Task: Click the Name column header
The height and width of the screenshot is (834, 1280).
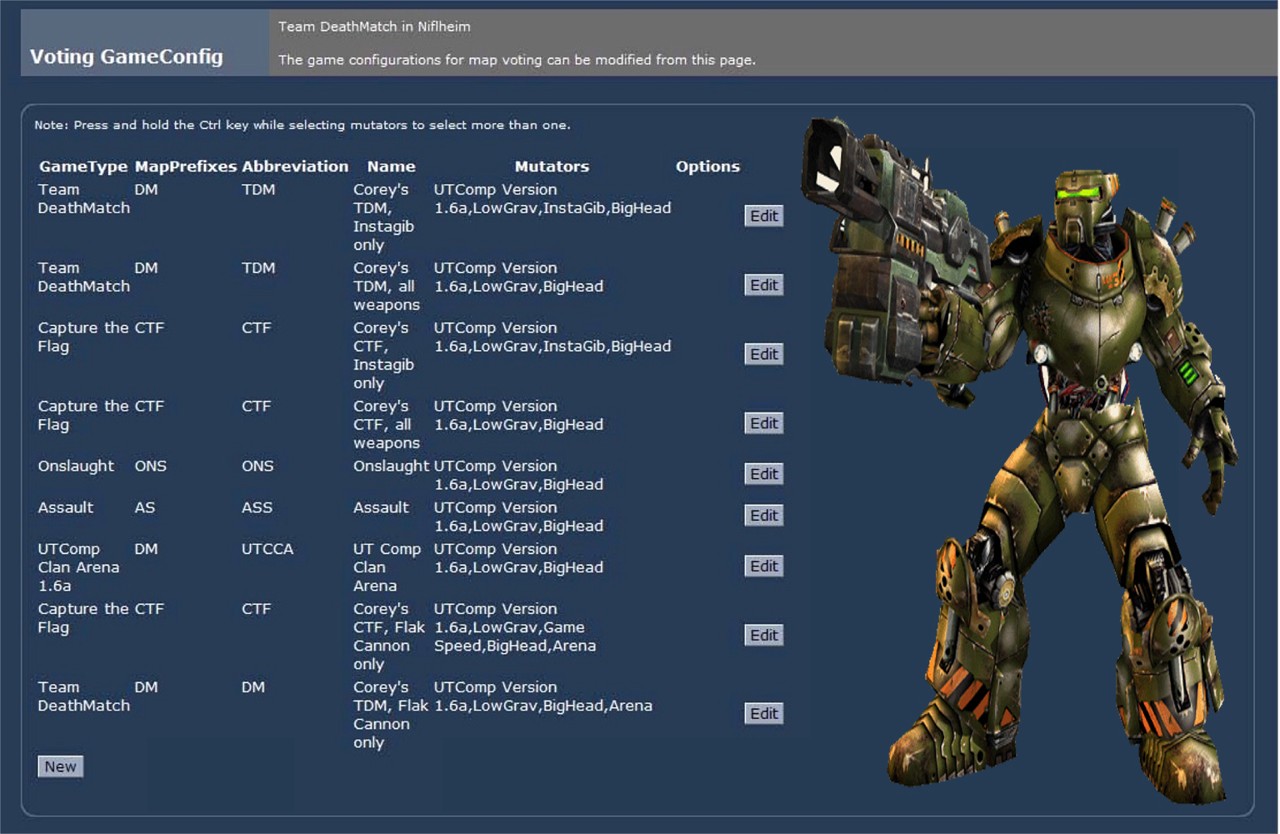Action: tap(391, 166)
